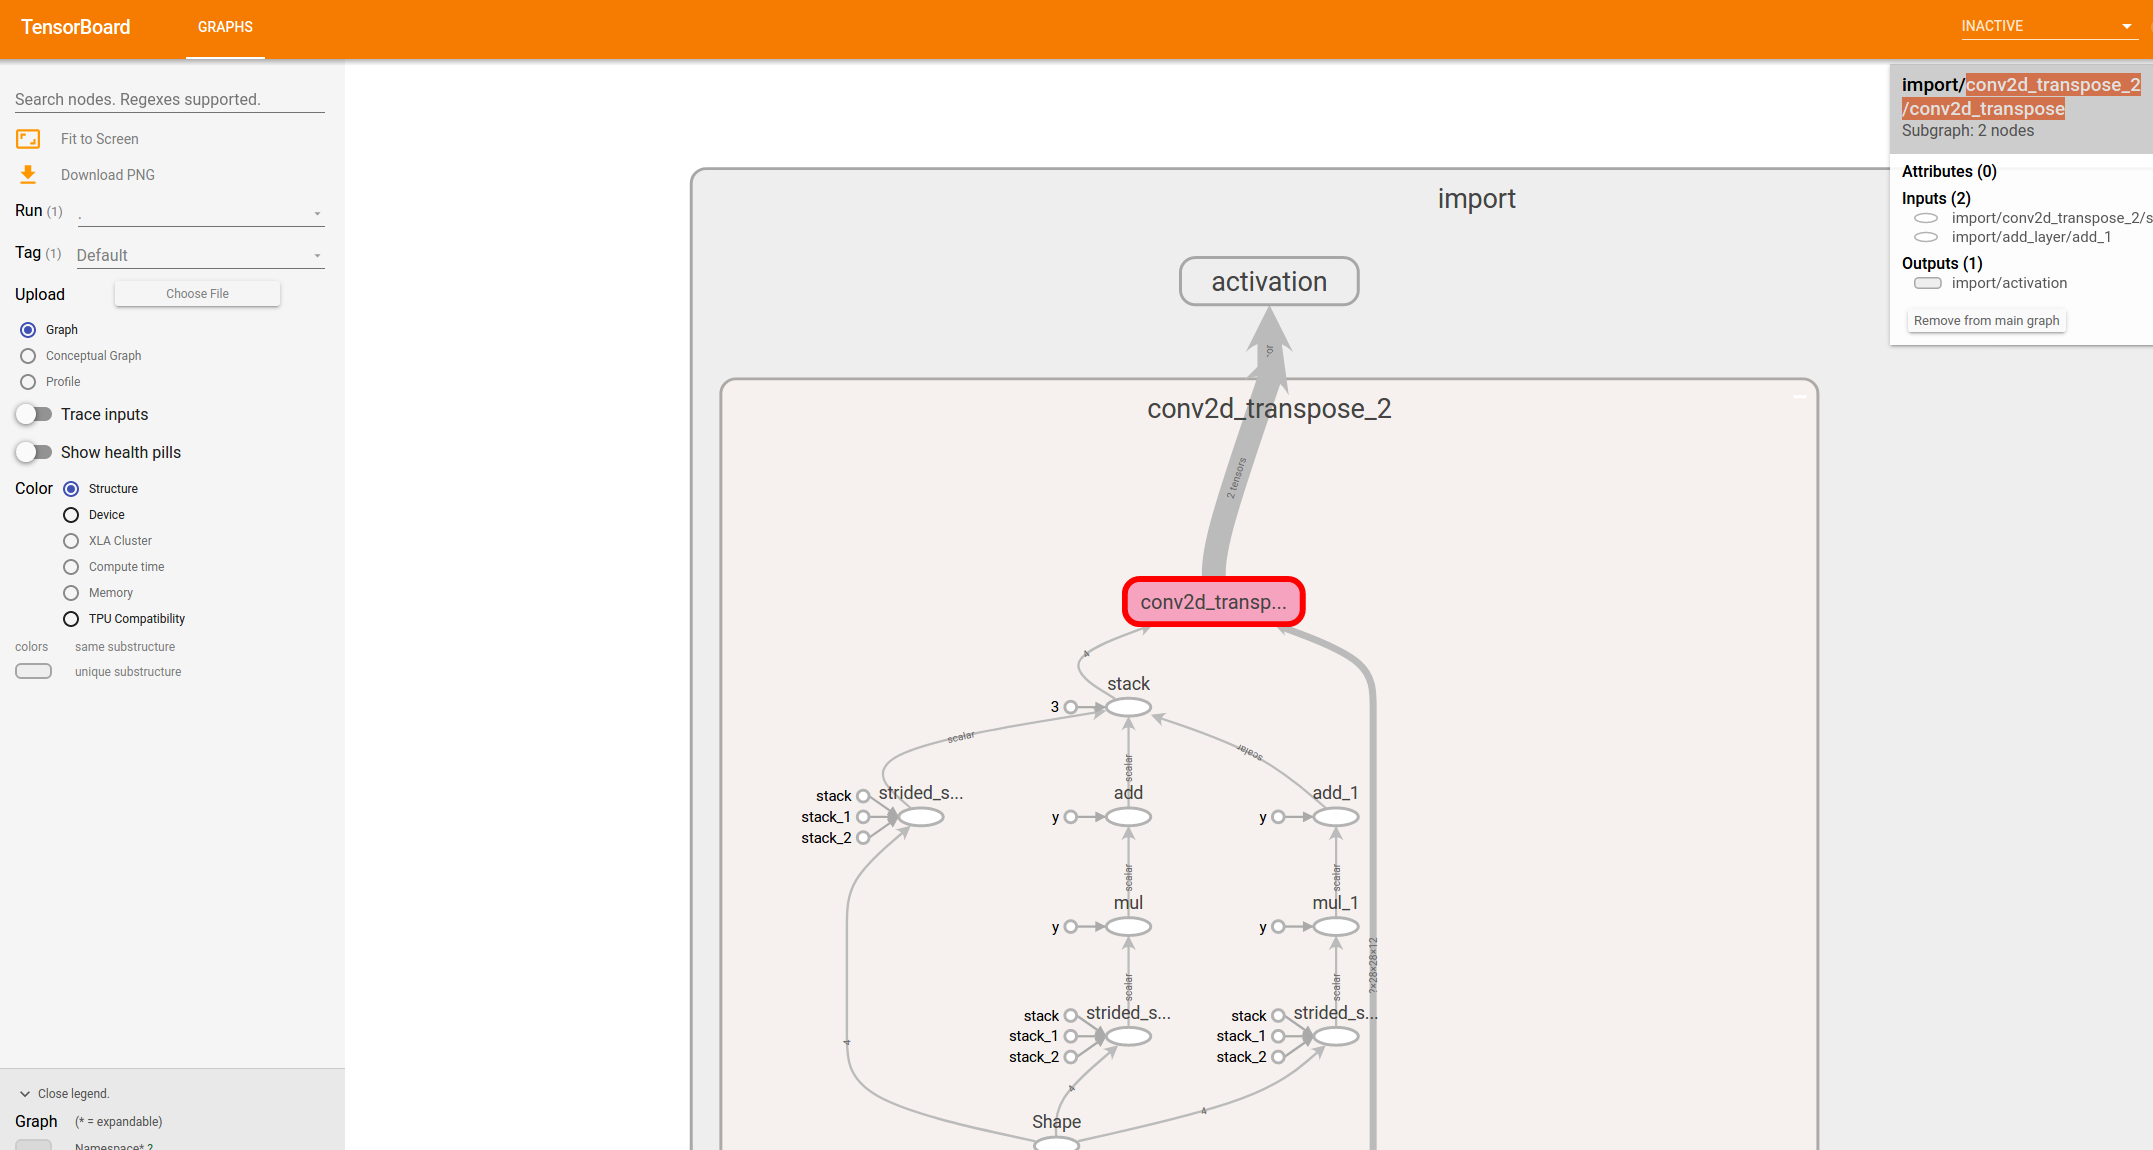Select the highlighted conv2d_transp node

click(1213, 602)
